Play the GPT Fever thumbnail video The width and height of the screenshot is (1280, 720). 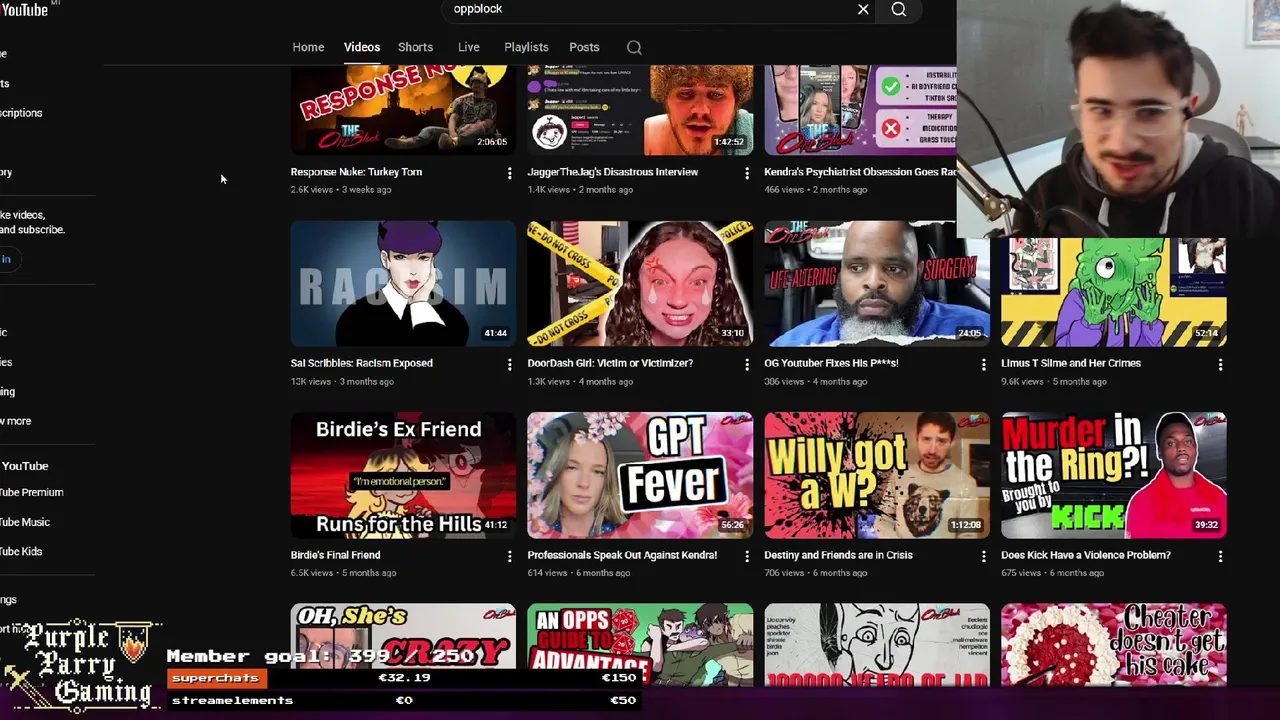pos(640,475)
